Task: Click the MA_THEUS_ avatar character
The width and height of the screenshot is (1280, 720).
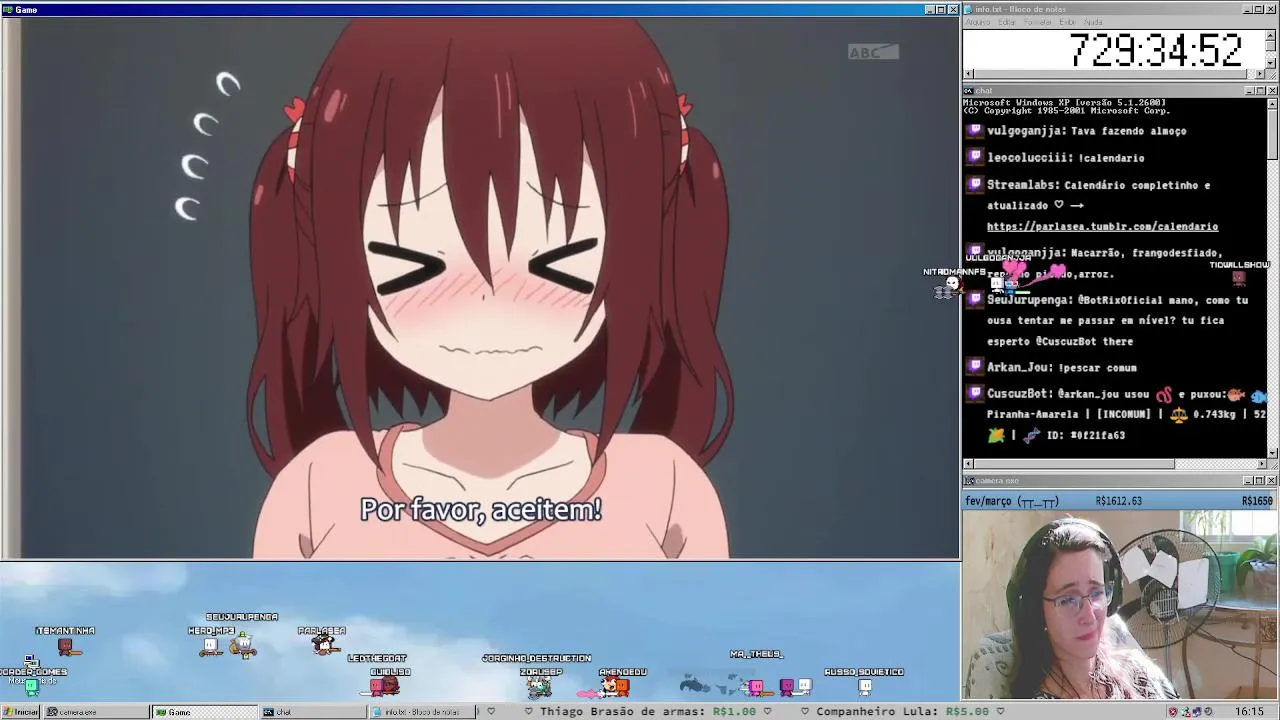Action: pyautogui.click(x=756, y=685)
